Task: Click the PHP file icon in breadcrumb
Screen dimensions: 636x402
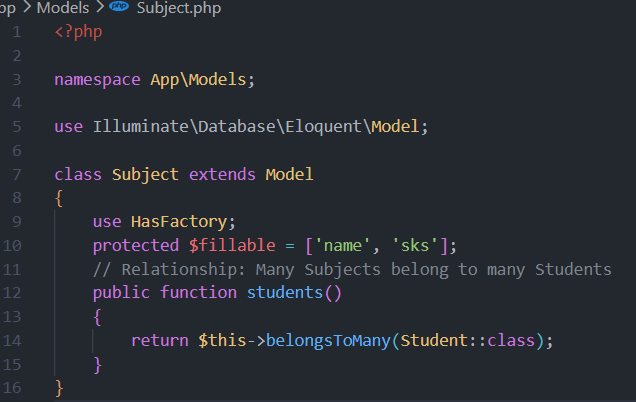Action: click(x=119, y=6)
